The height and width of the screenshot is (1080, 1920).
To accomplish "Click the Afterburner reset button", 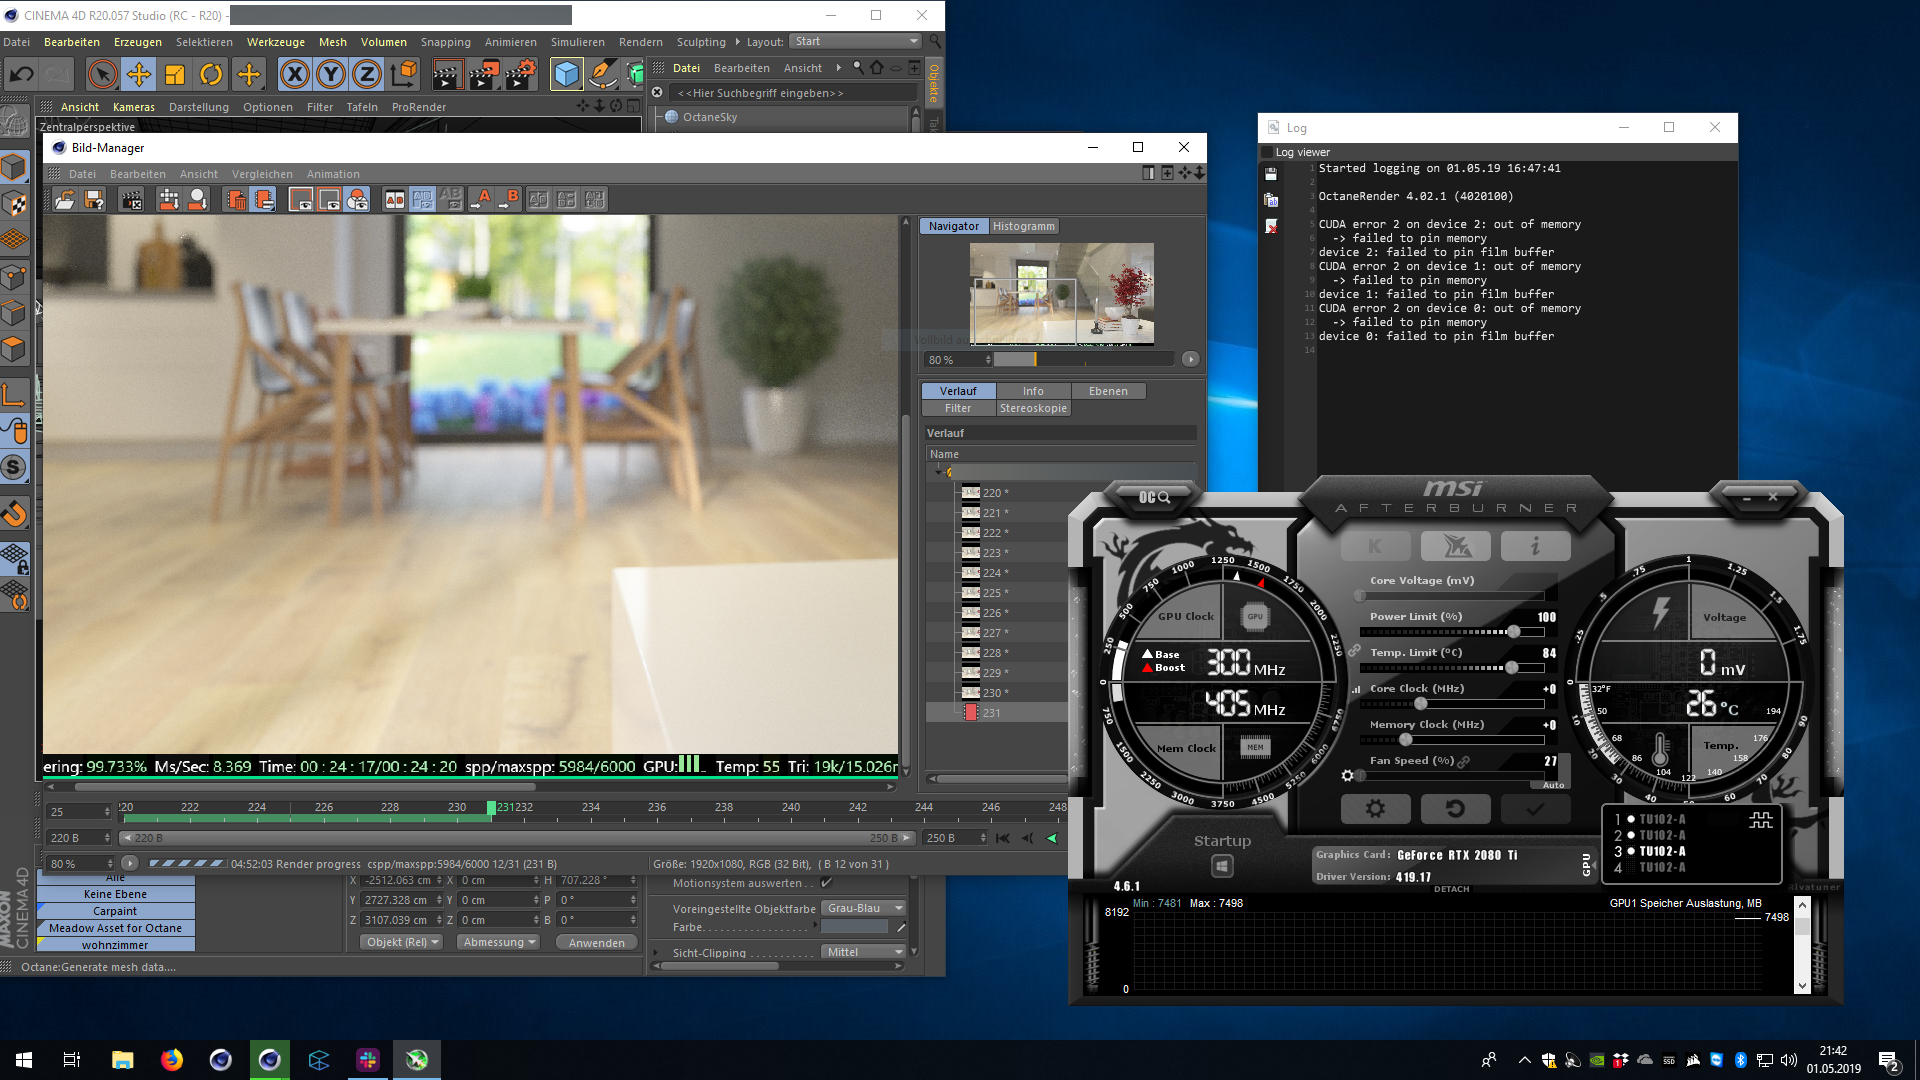I will tap(1455, 809).
